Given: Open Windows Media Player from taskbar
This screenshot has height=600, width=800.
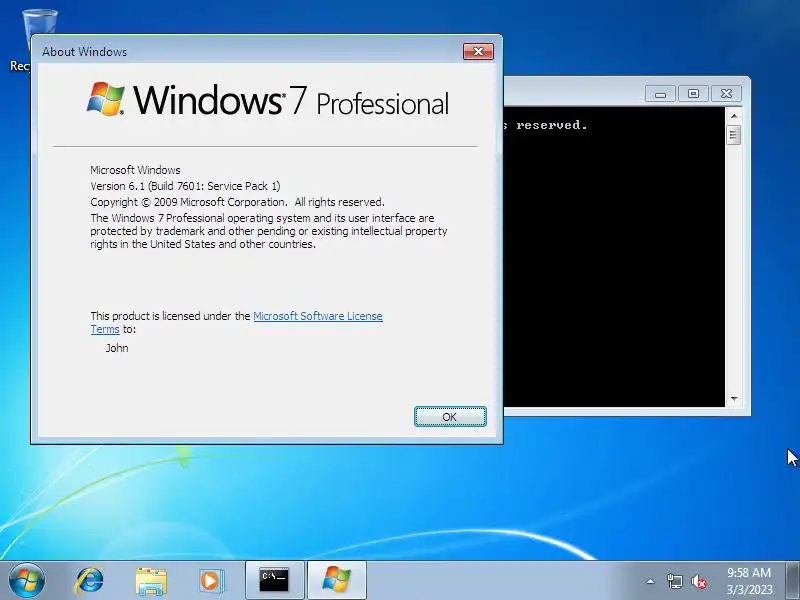Looking at the screenshot, I should coord(211,581).
